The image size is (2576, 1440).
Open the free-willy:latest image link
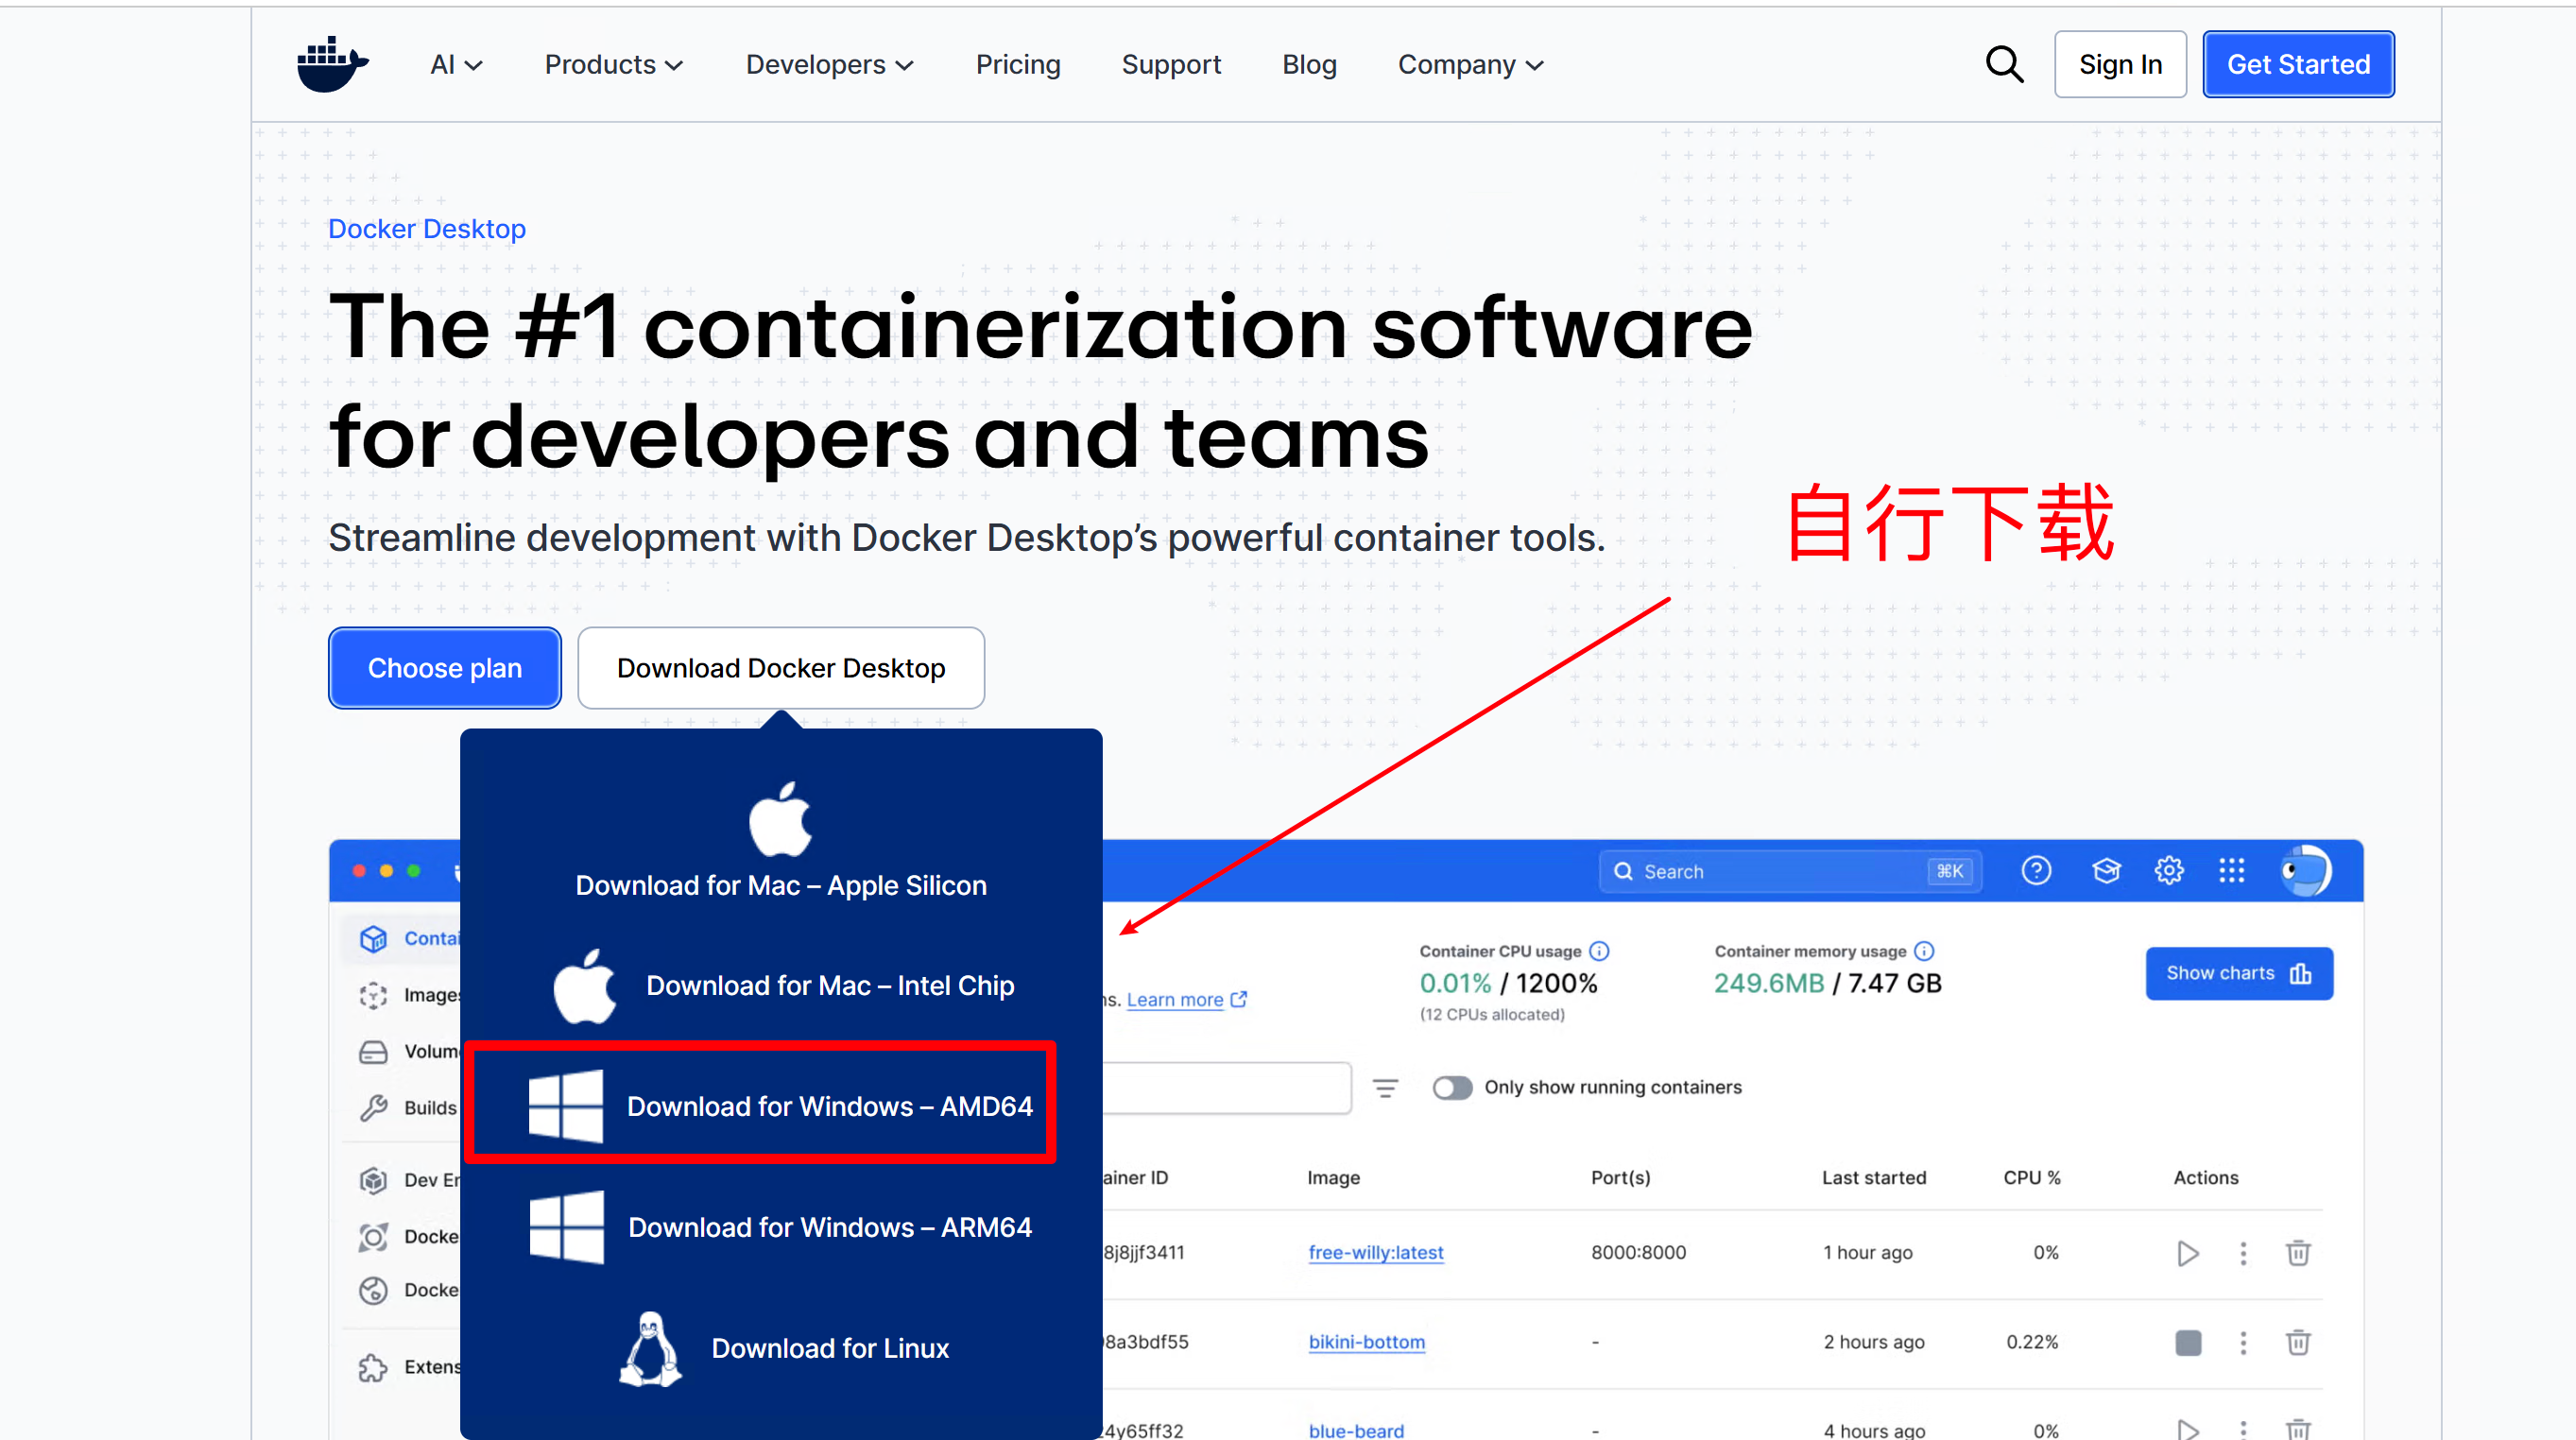coord(1375,1253)
